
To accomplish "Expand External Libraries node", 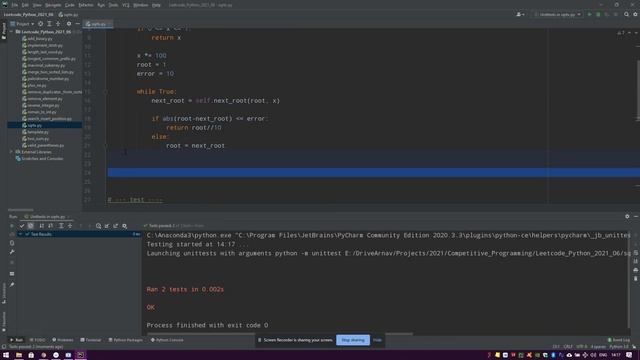I will point(11,152).
